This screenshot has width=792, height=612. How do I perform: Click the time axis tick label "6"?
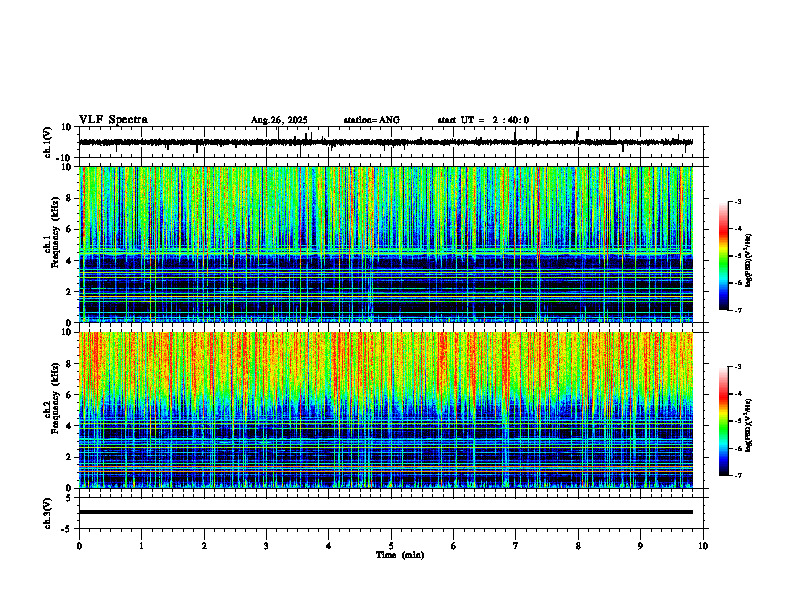point(454,546)
